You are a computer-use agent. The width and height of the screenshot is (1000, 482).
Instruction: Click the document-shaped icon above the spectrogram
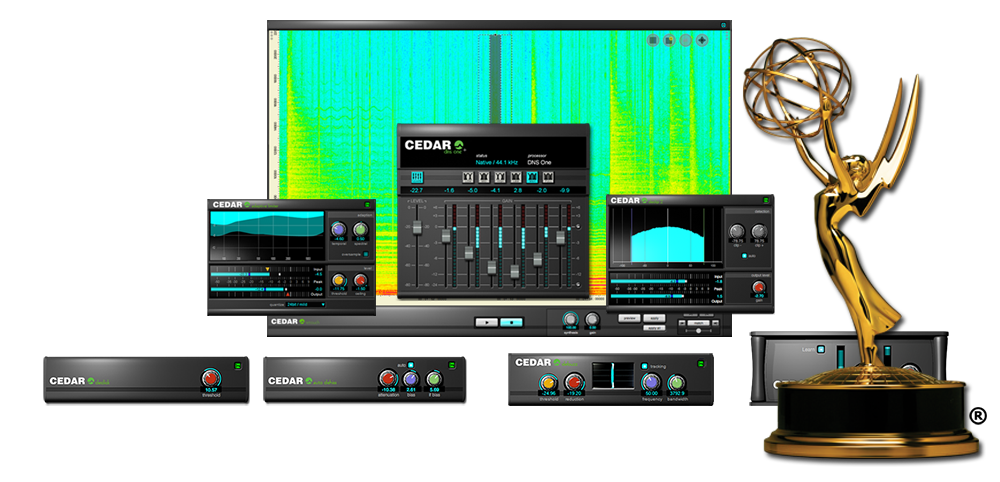(670, 40)
